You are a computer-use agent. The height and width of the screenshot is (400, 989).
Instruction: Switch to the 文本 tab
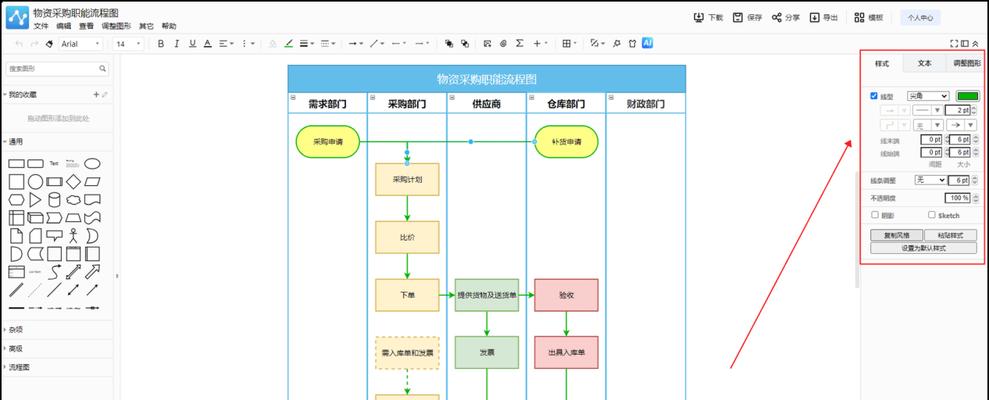pyautogui.click(x=924, y=64)
